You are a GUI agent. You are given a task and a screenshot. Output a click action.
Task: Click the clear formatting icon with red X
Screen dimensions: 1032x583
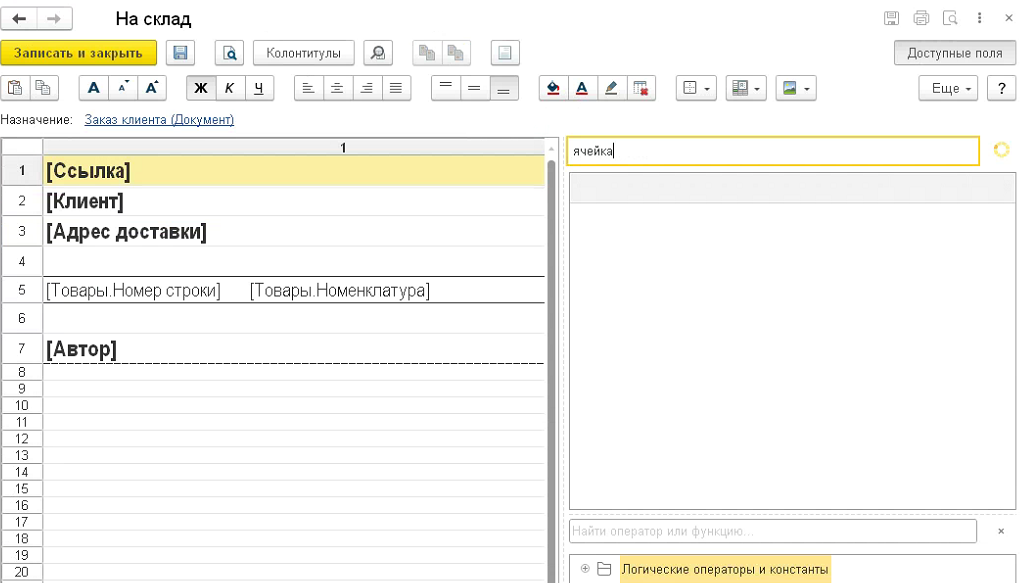640,88
